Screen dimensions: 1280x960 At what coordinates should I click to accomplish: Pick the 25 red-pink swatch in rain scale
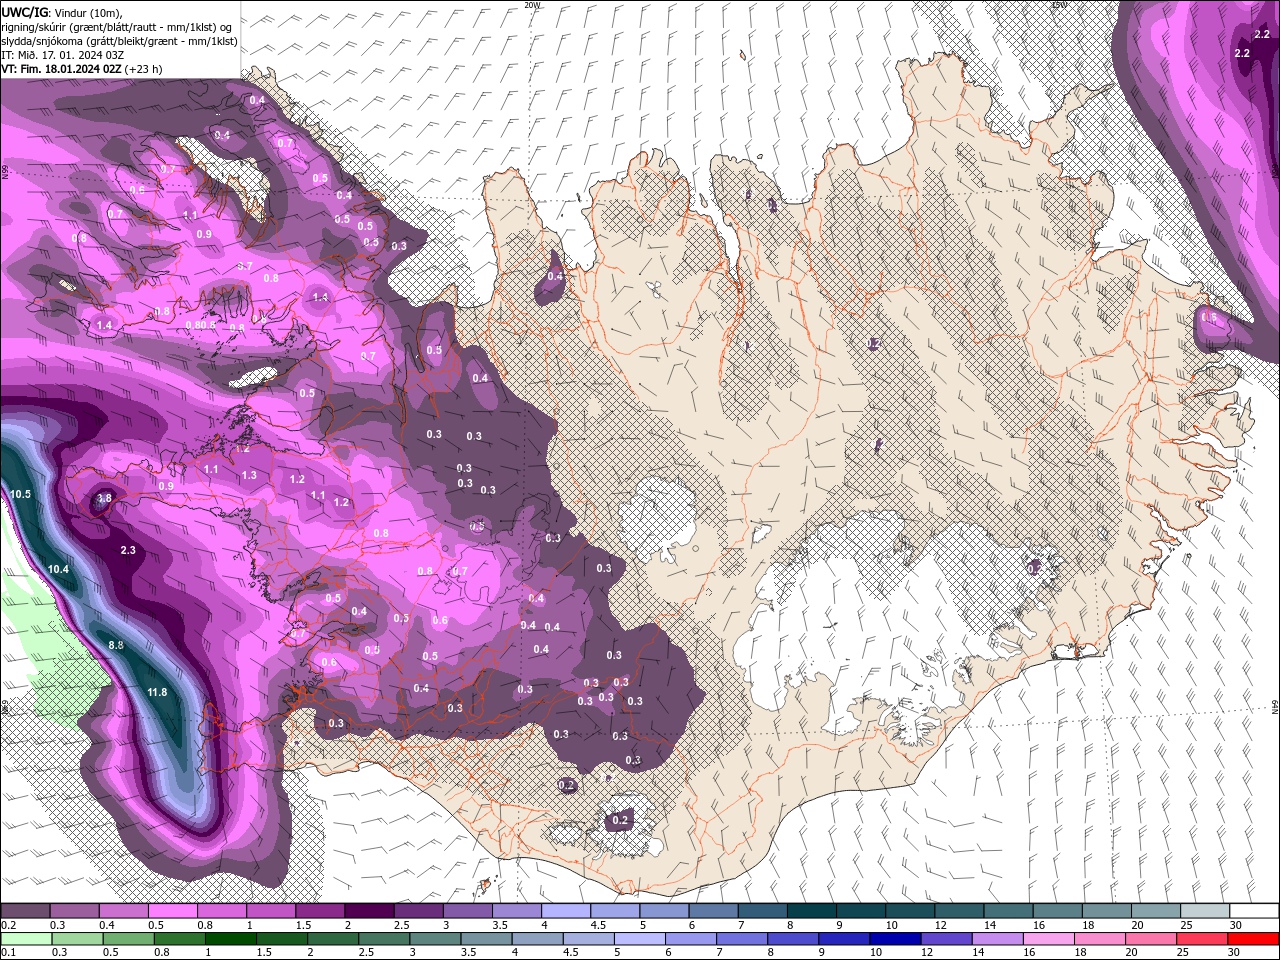click(1203, 939)
